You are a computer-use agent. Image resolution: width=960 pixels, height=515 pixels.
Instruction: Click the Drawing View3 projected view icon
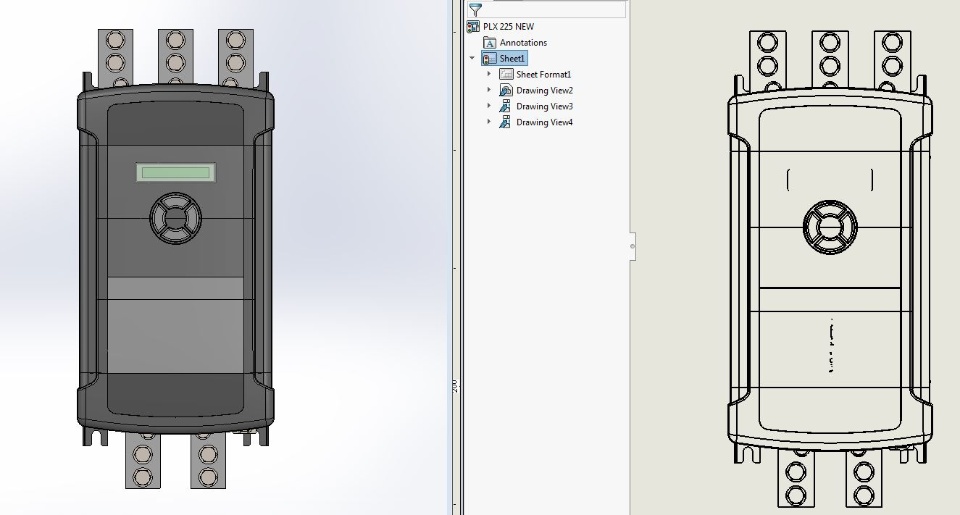coord(506,106)
